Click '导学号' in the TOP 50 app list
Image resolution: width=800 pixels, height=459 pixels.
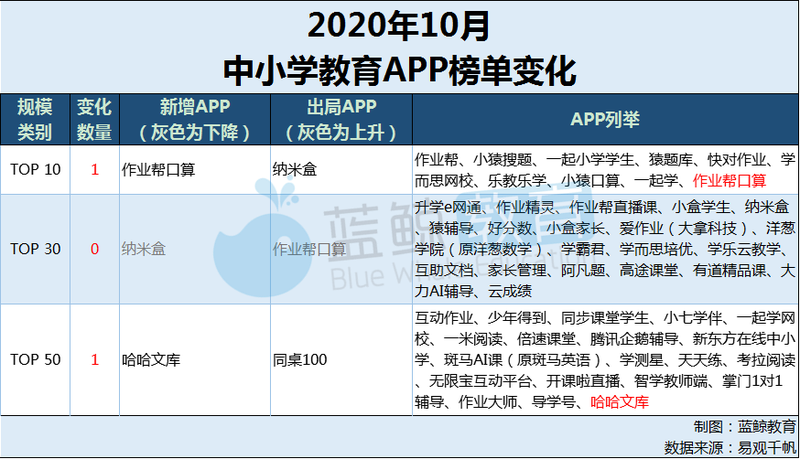[x=554, y=402]
